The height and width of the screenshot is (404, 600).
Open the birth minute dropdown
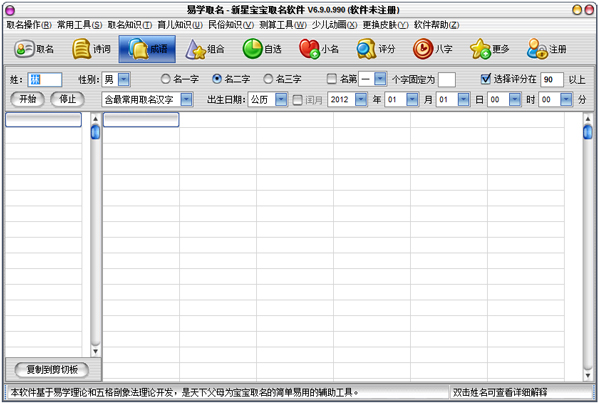coord(566,100)
